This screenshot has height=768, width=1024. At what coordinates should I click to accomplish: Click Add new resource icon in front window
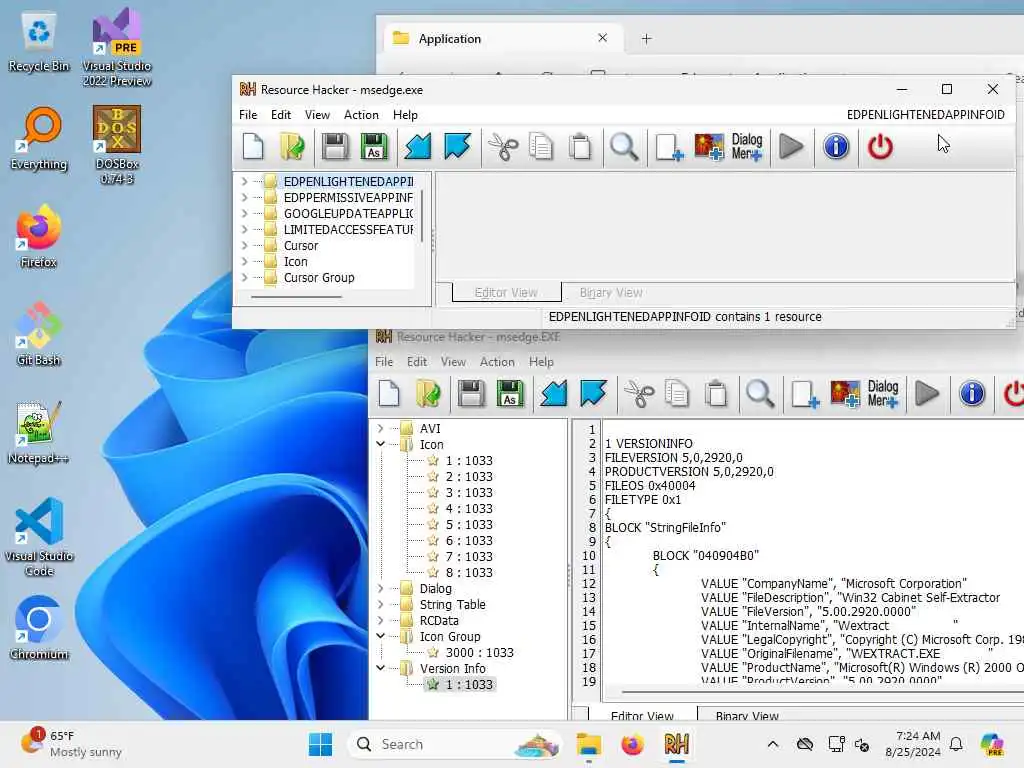click(669, 146)
